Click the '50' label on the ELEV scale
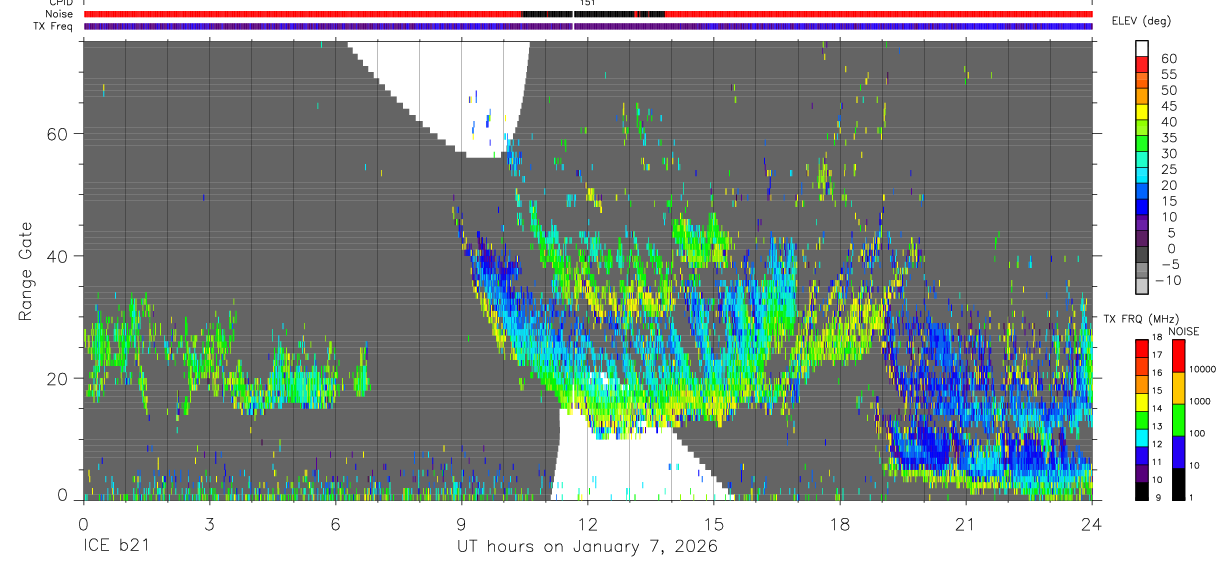Image resolution: width=1228 pixels, height=567 pixels. click(x=1168, y=90)
